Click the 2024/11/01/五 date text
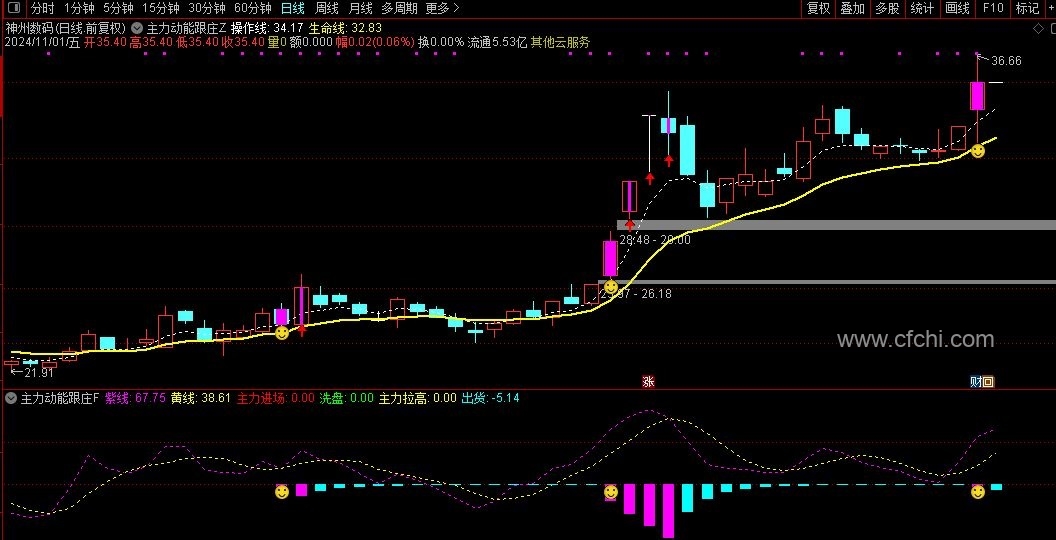This screenshot has height=540, width=1056. pyautogui.click(x=42, y=42)
